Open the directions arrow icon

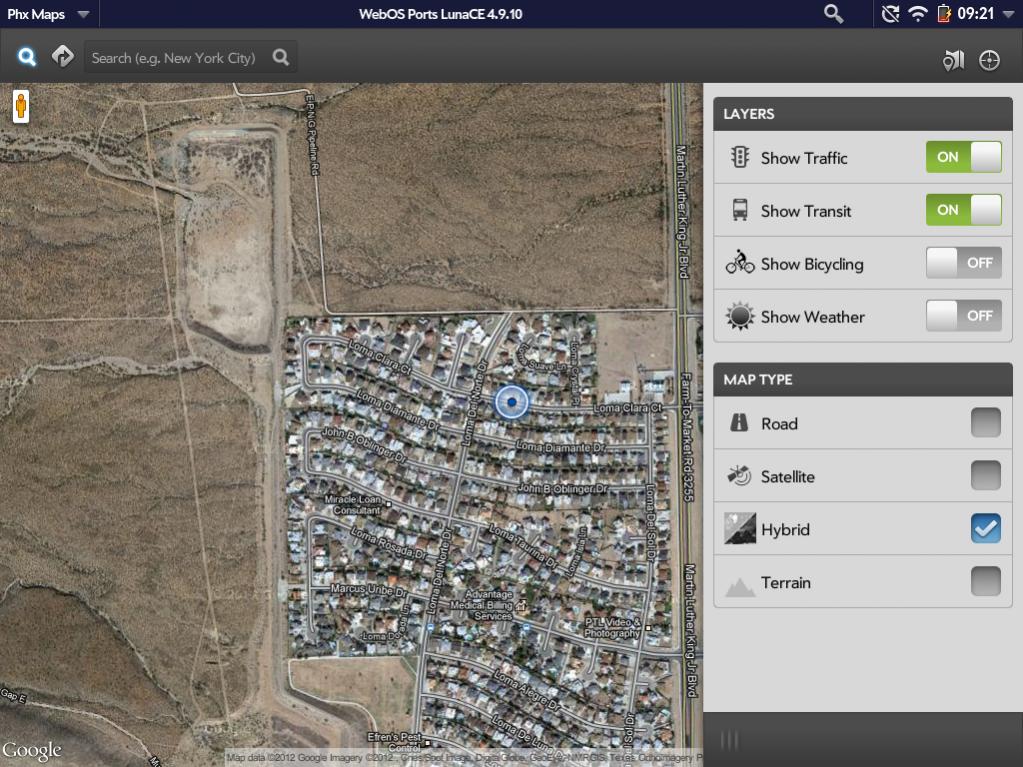coord(63,57)
